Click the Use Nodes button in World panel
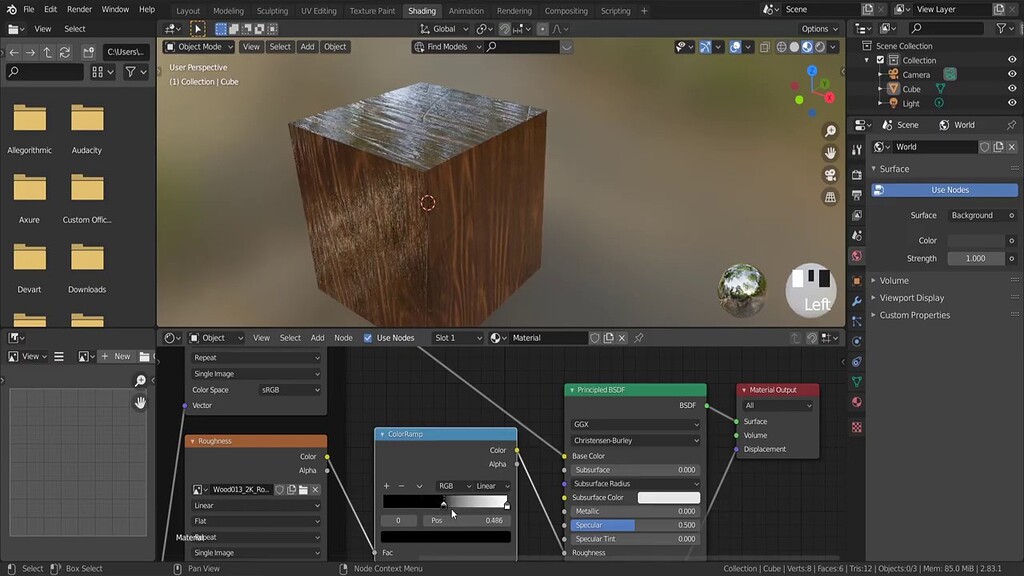This screenshot has width=1024, height=576. point(944,190)
